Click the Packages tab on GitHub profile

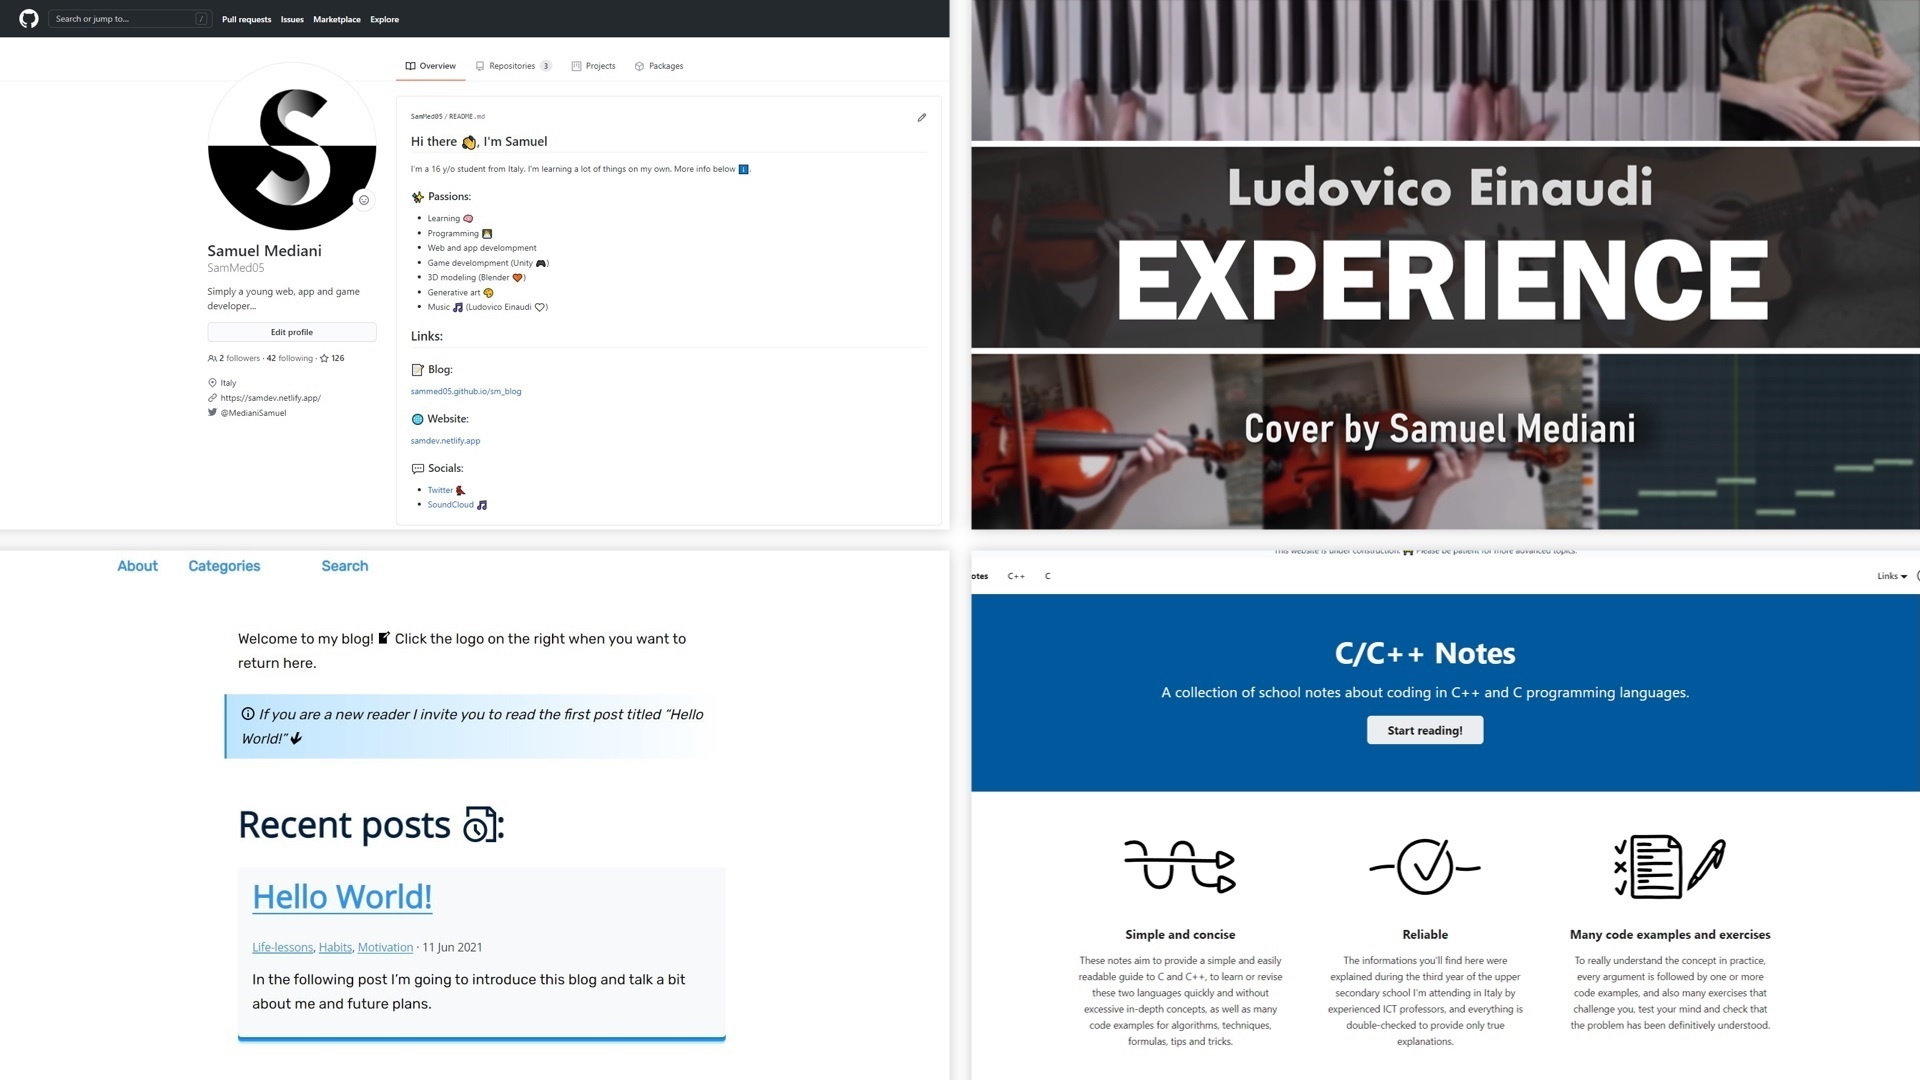tap(661, 66)
